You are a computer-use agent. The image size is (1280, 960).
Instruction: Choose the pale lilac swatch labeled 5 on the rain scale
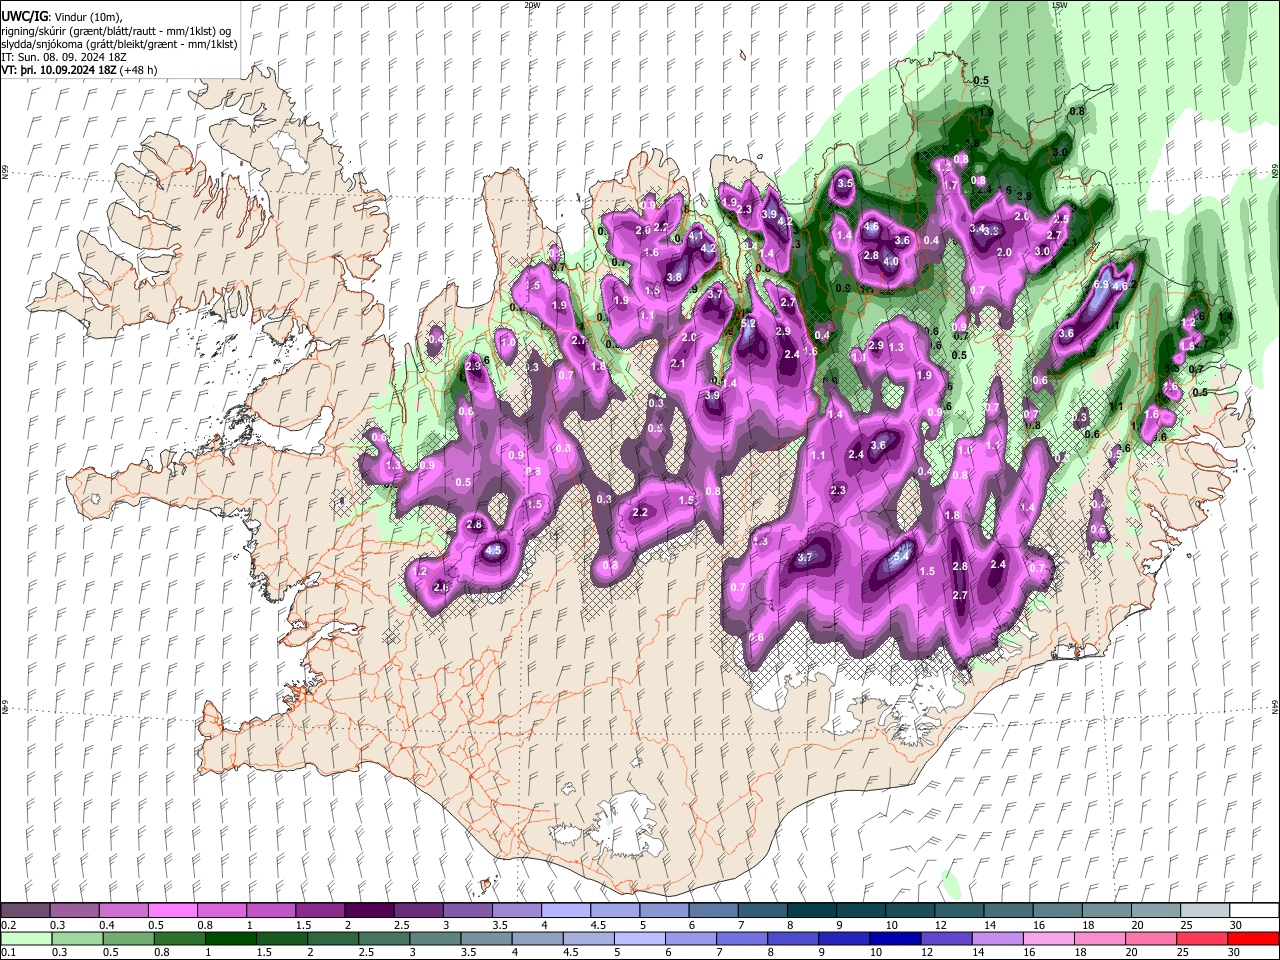point(639,938)
